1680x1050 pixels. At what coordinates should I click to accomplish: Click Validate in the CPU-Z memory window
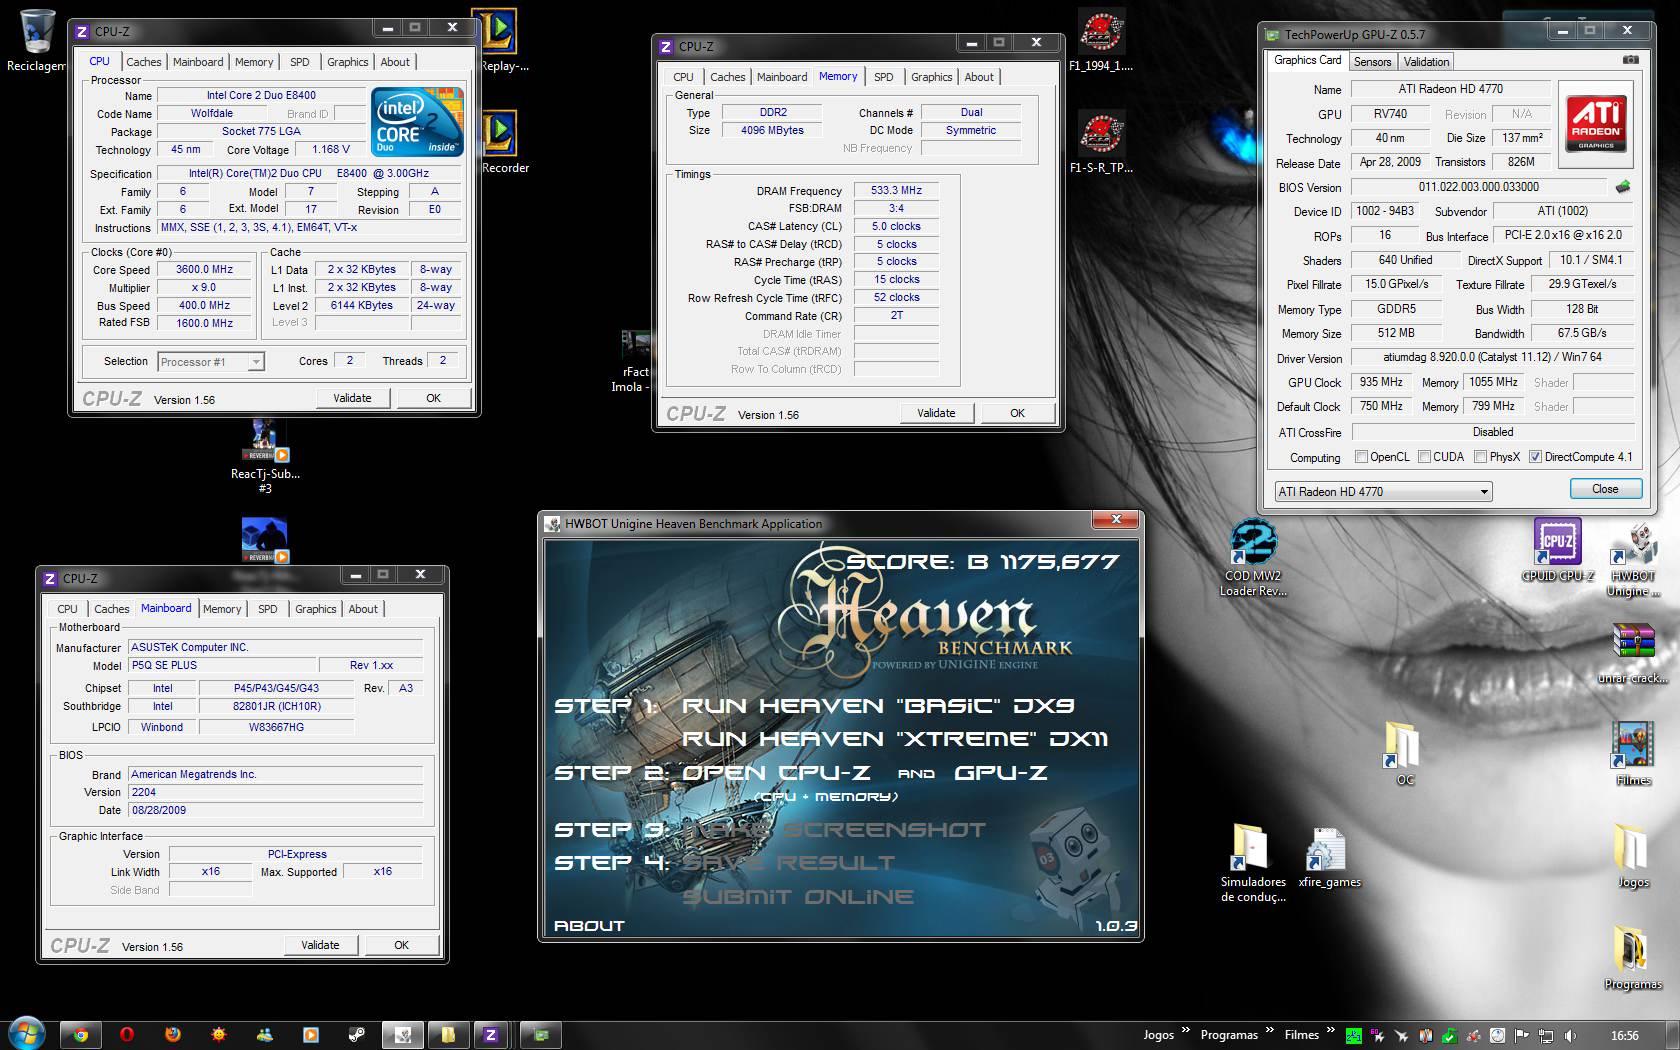(x=936, y=413)
